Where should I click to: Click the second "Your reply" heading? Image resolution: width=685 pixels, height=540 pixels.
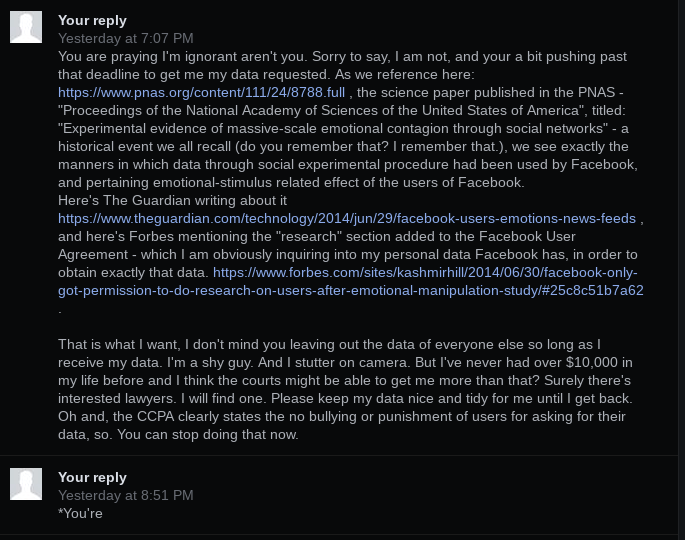(x=92, y=478)
